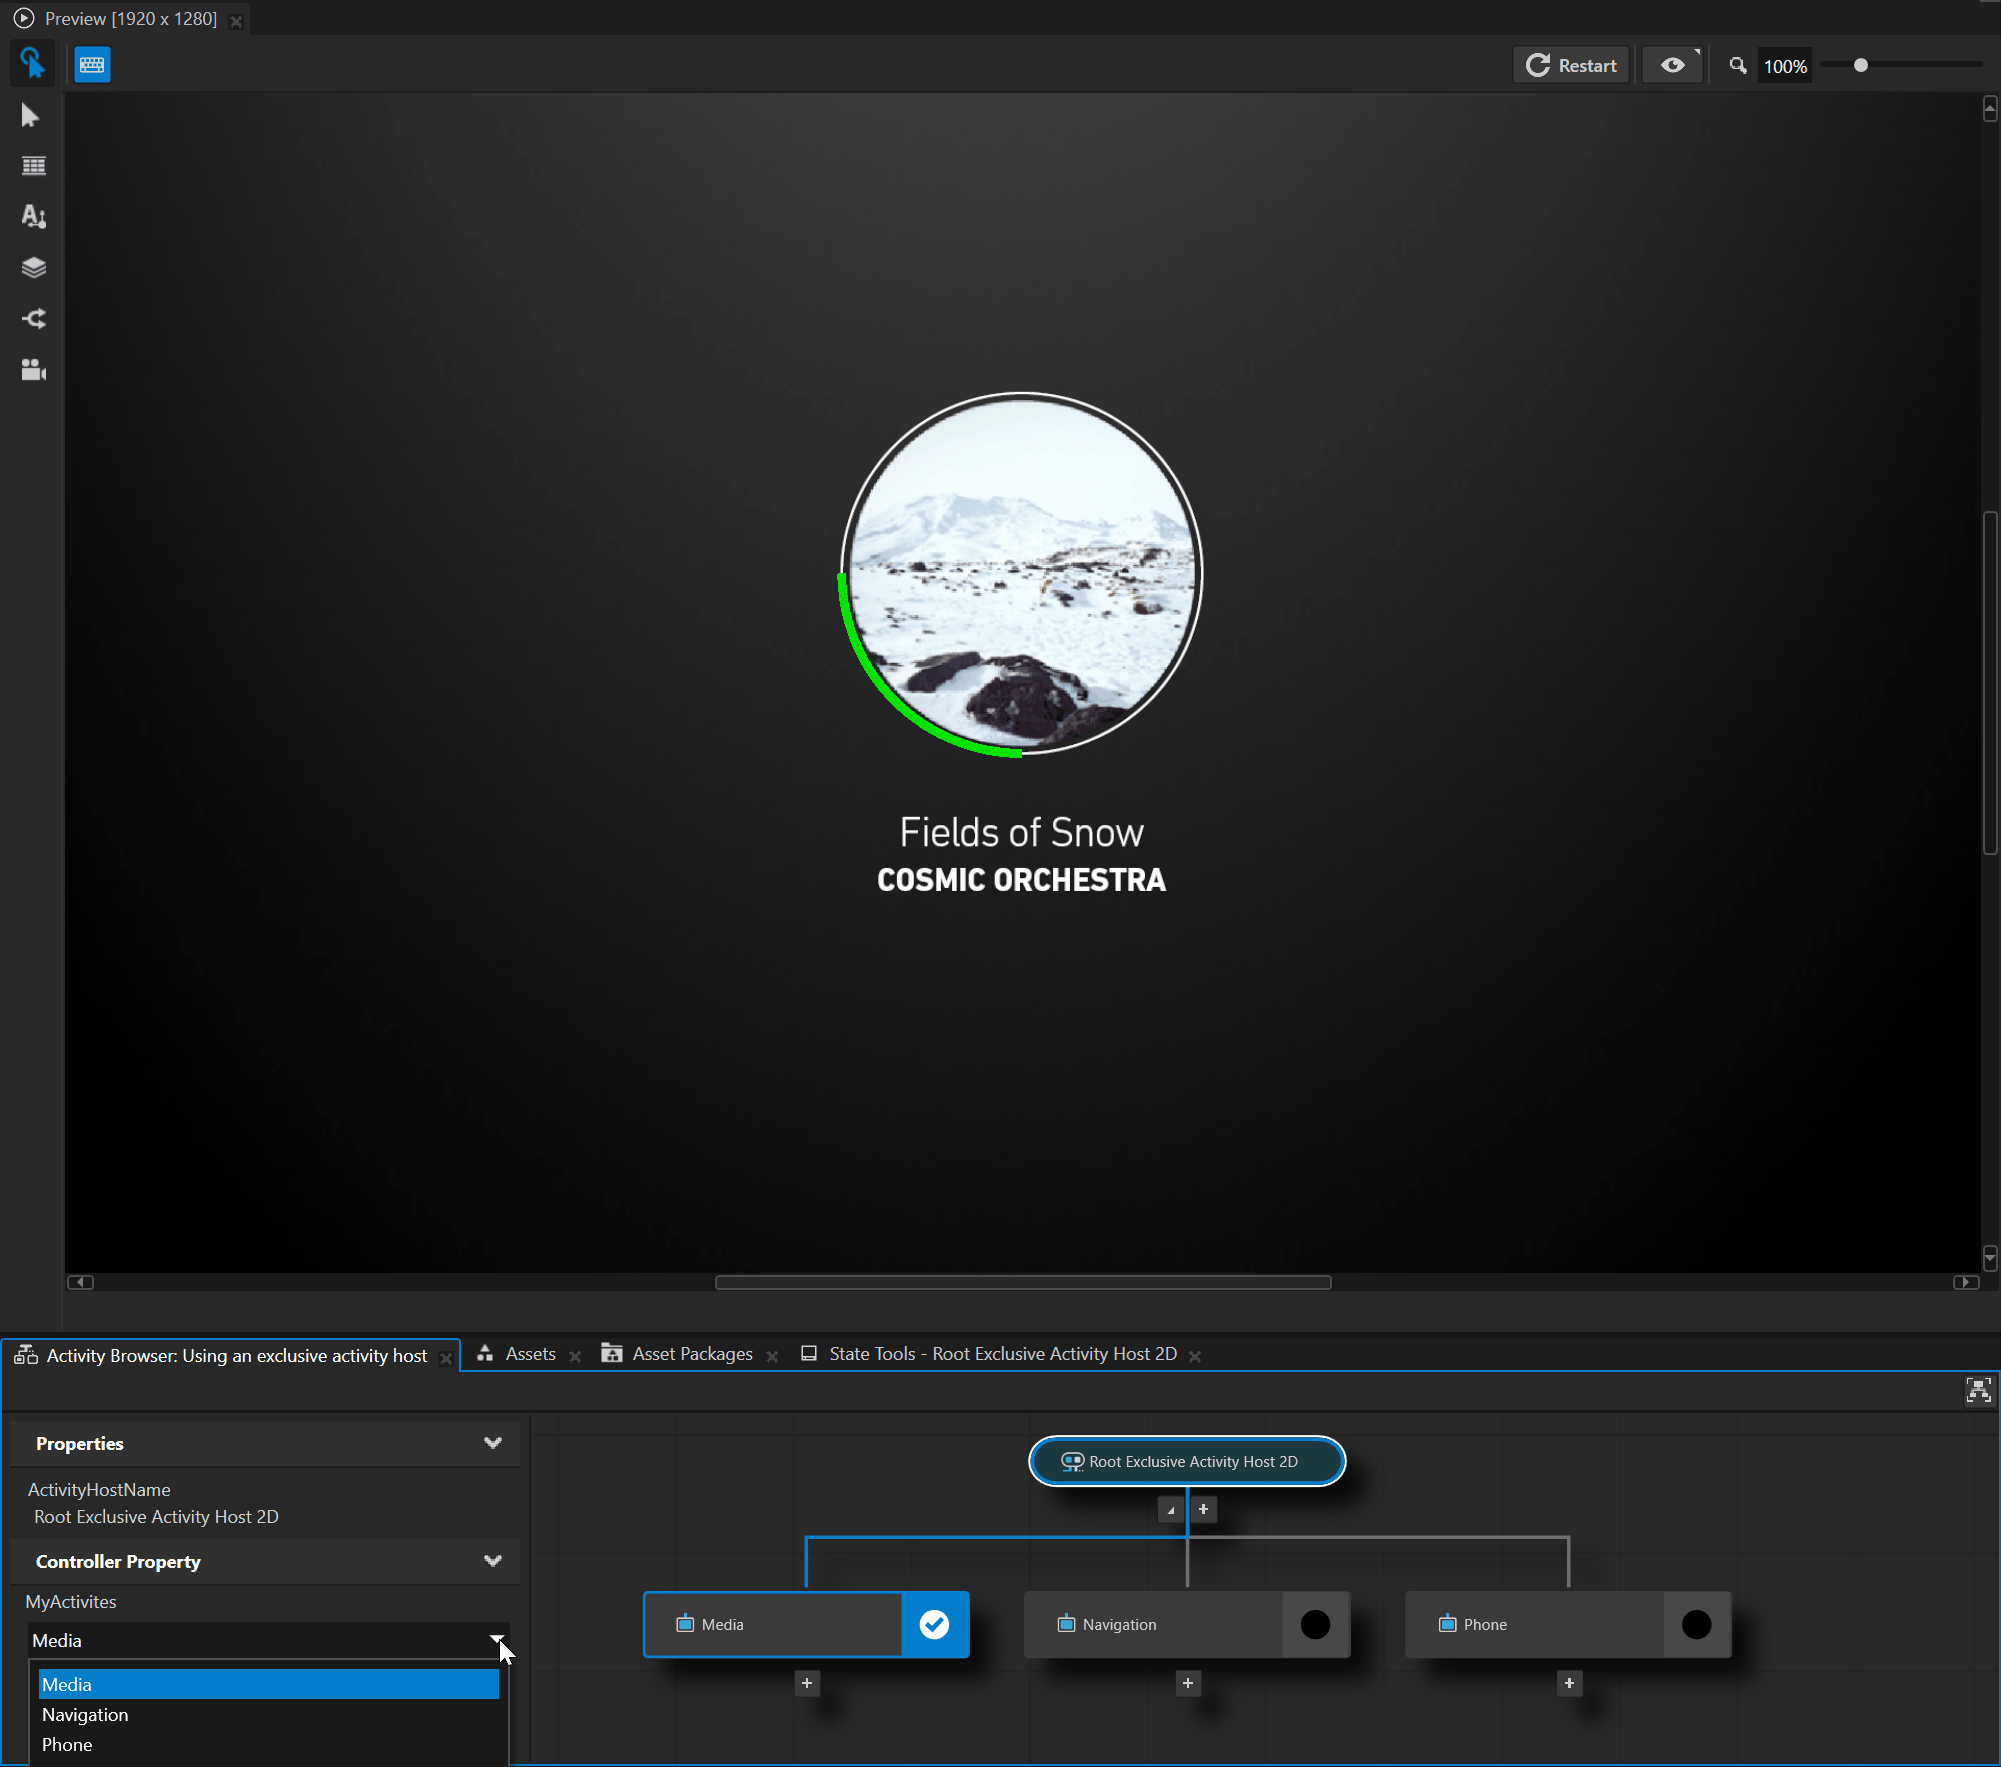
Task: Switch to the State Tools tab
Action: [1001, 1353]
